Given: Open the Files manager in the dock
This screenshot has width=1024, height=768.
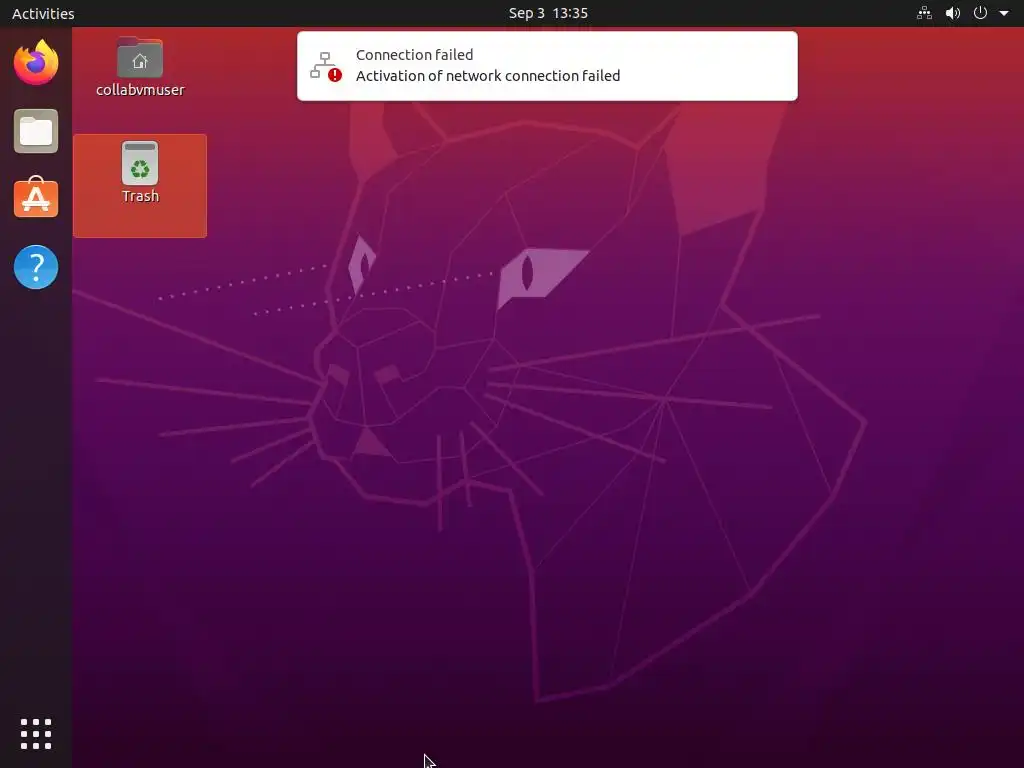Looking at the screenshot, I should point(36,131).
